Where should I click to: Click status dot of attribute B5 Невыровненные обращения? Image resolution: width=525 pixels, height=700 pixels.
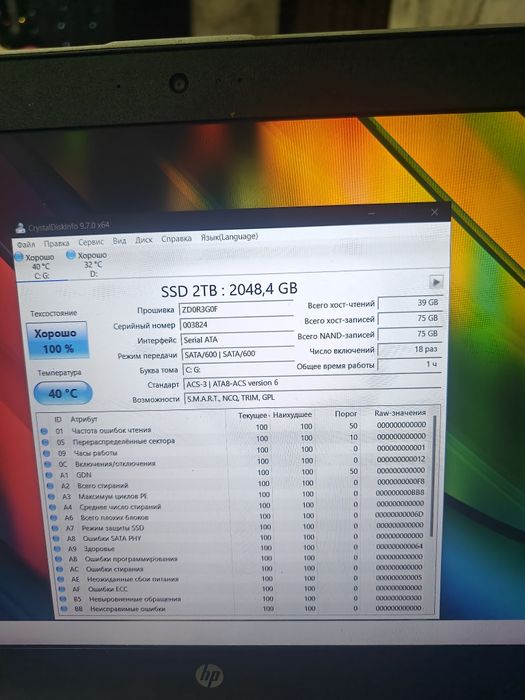point(63,599)
